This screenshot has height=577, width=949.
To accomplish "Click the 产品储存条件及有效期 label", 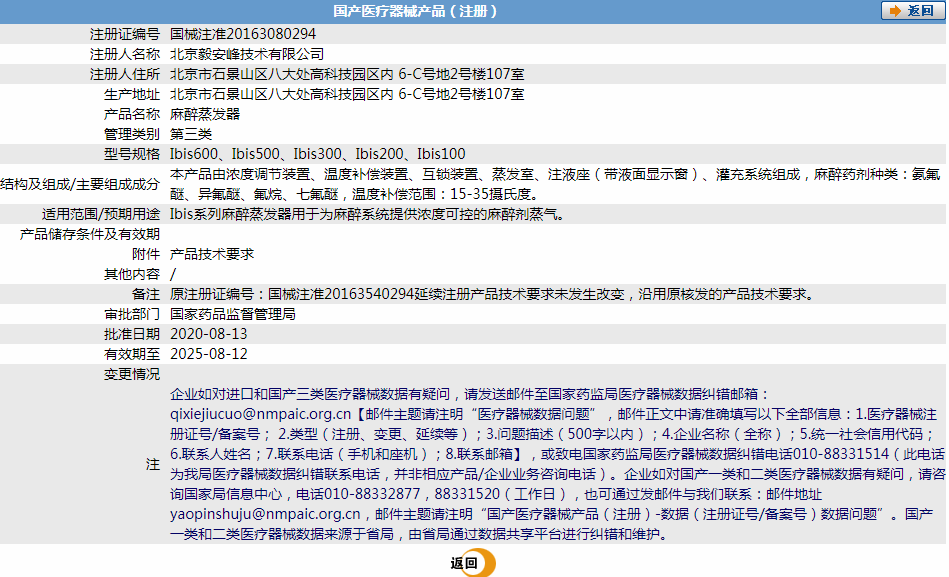I will coord(90,234).
